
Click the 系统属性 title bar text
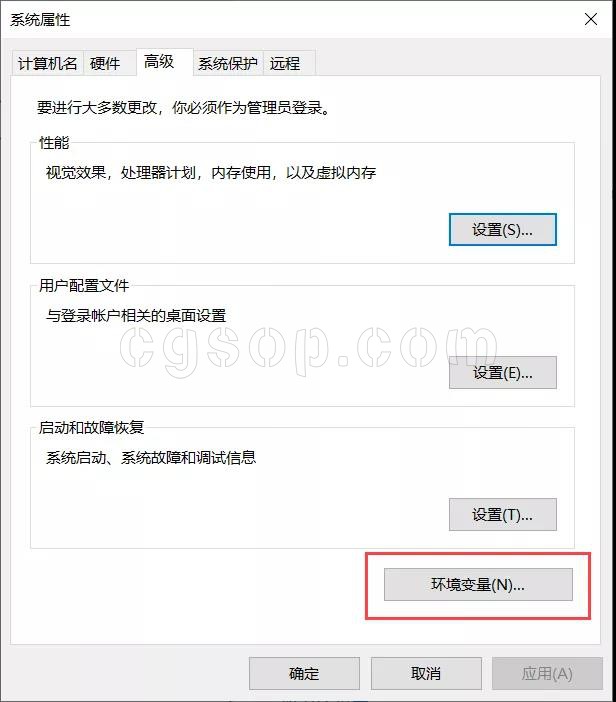tap(40, 20)
